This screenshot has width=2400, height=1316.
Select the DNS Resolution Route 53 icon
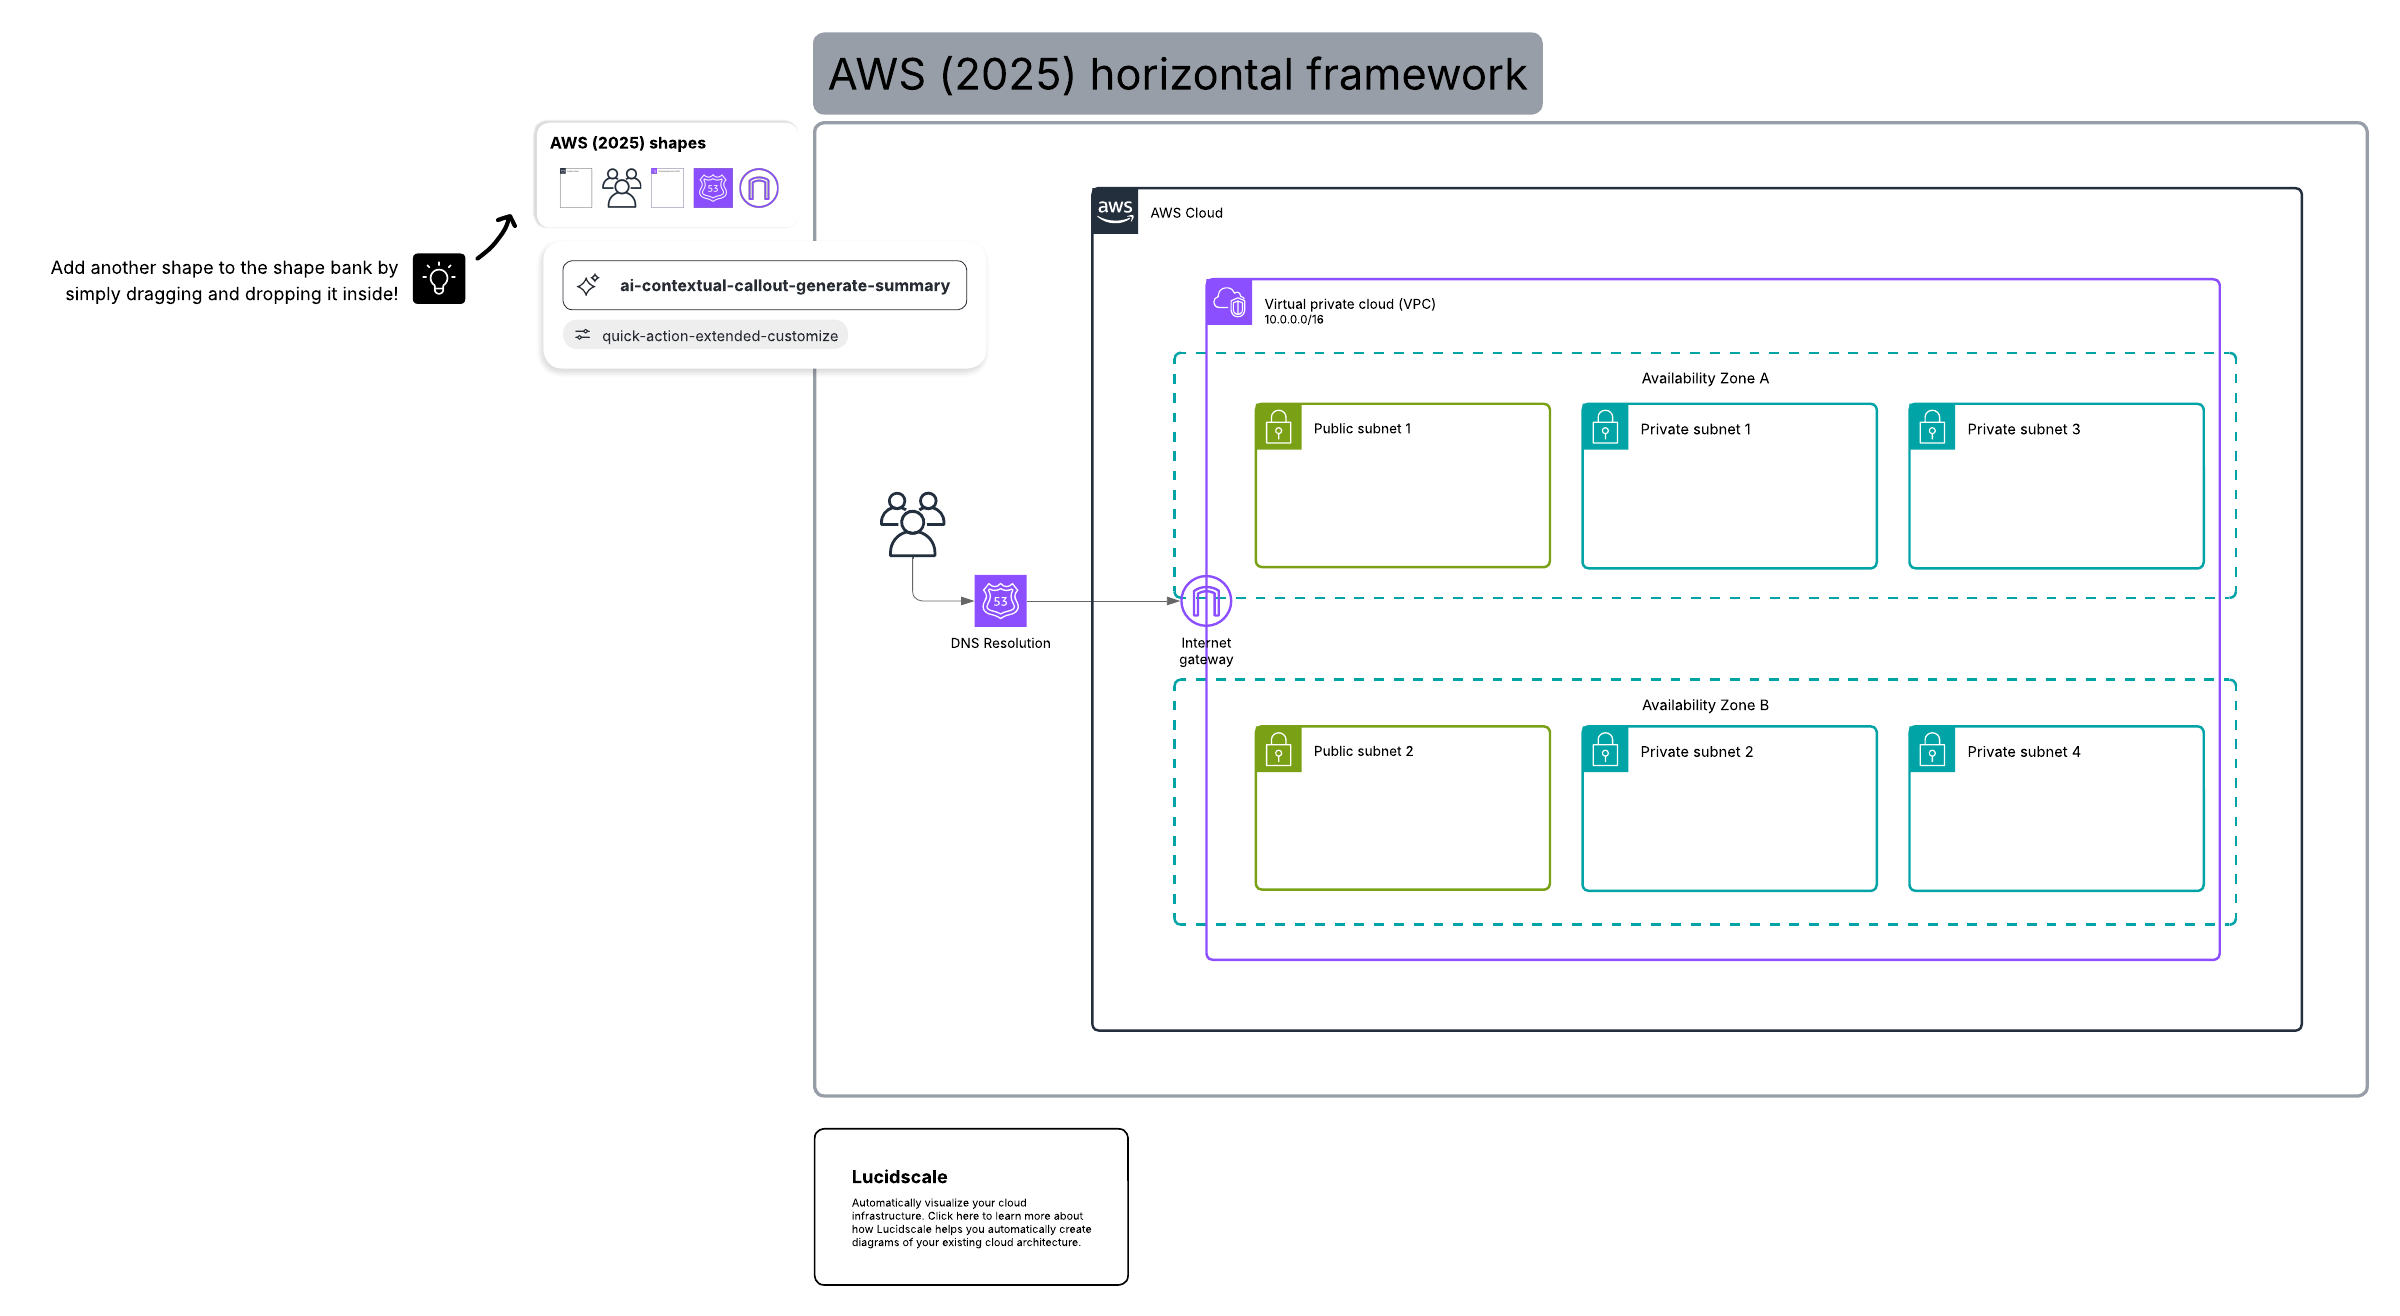(1000, 601)
